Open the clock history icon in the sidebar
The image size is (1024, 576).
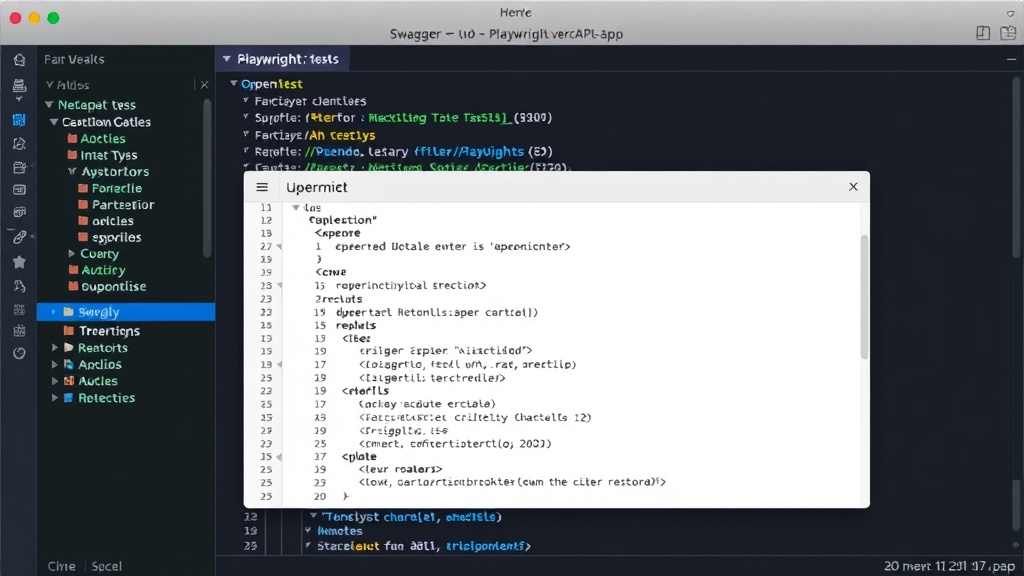coord(19,353)
